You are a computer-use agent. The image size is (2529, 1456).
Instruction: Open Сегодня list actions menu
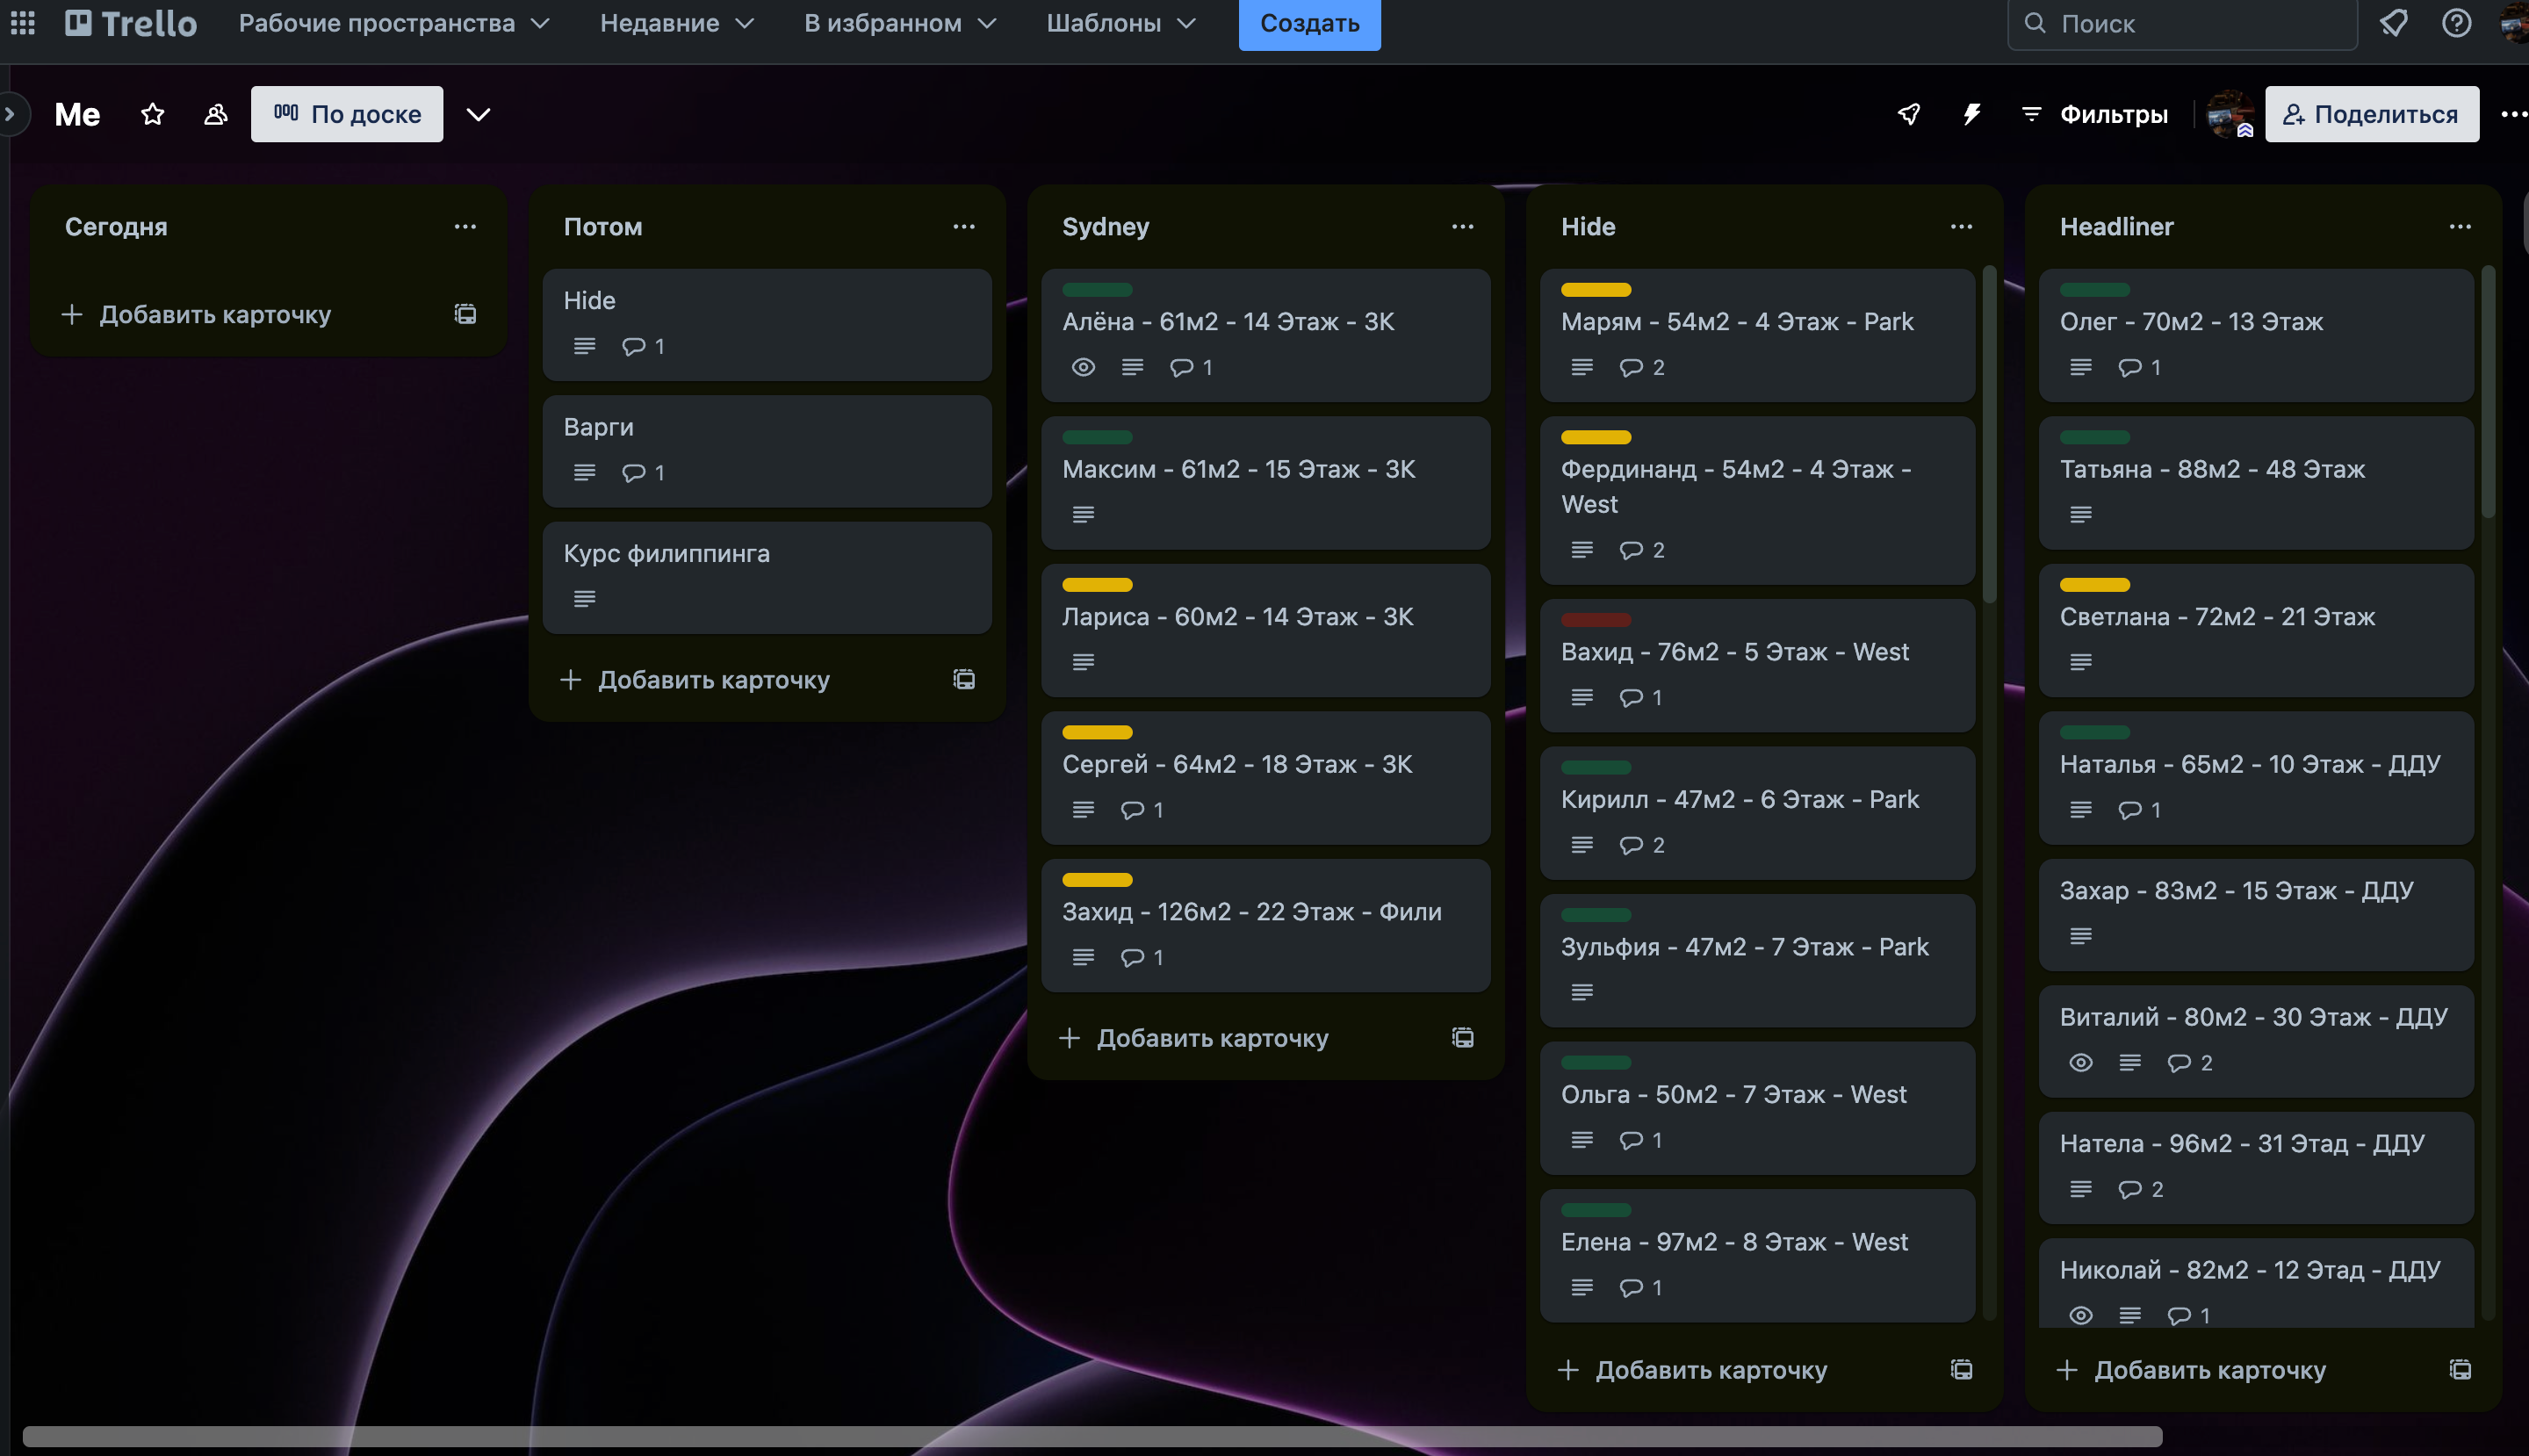(x=465, y=227)
